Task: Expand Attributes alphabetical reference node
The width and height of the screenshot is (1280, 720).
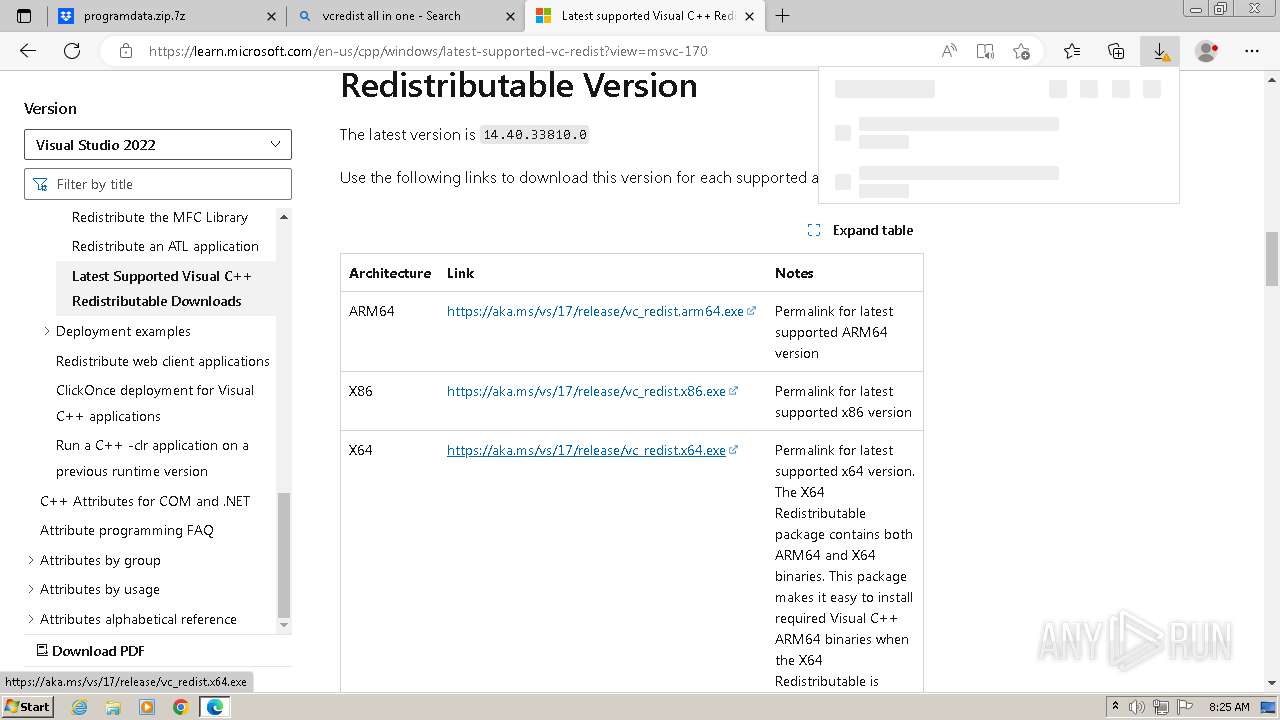Action: click(x=30, y=619)
